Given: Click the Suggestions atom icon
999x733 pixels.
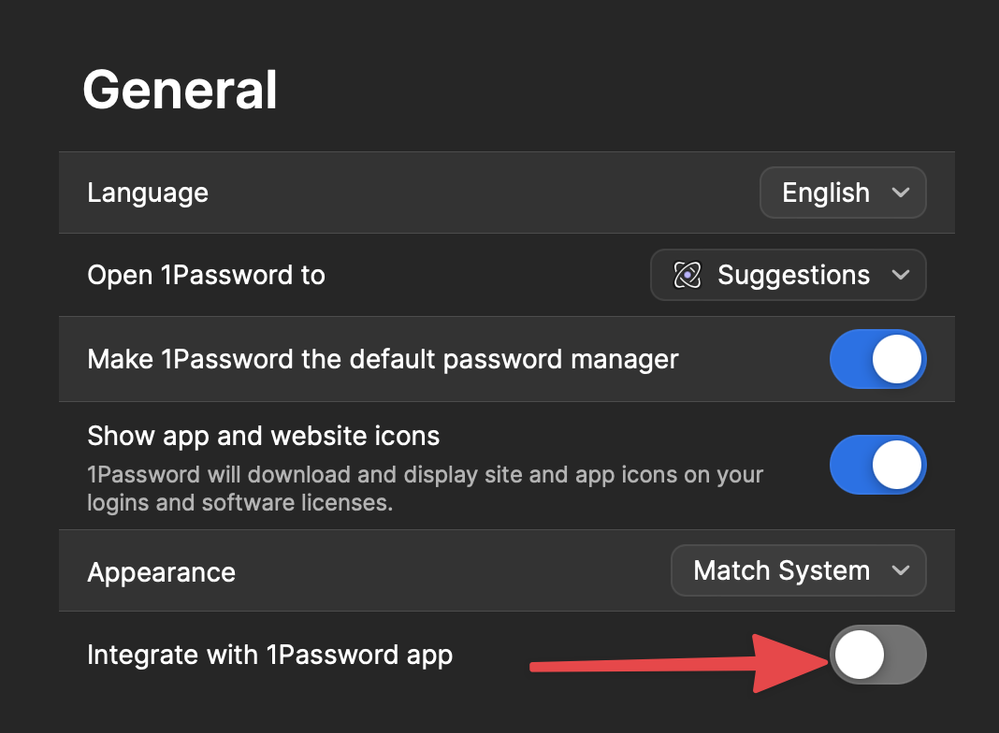Looking at the screenshot, I should pos(687,275).
